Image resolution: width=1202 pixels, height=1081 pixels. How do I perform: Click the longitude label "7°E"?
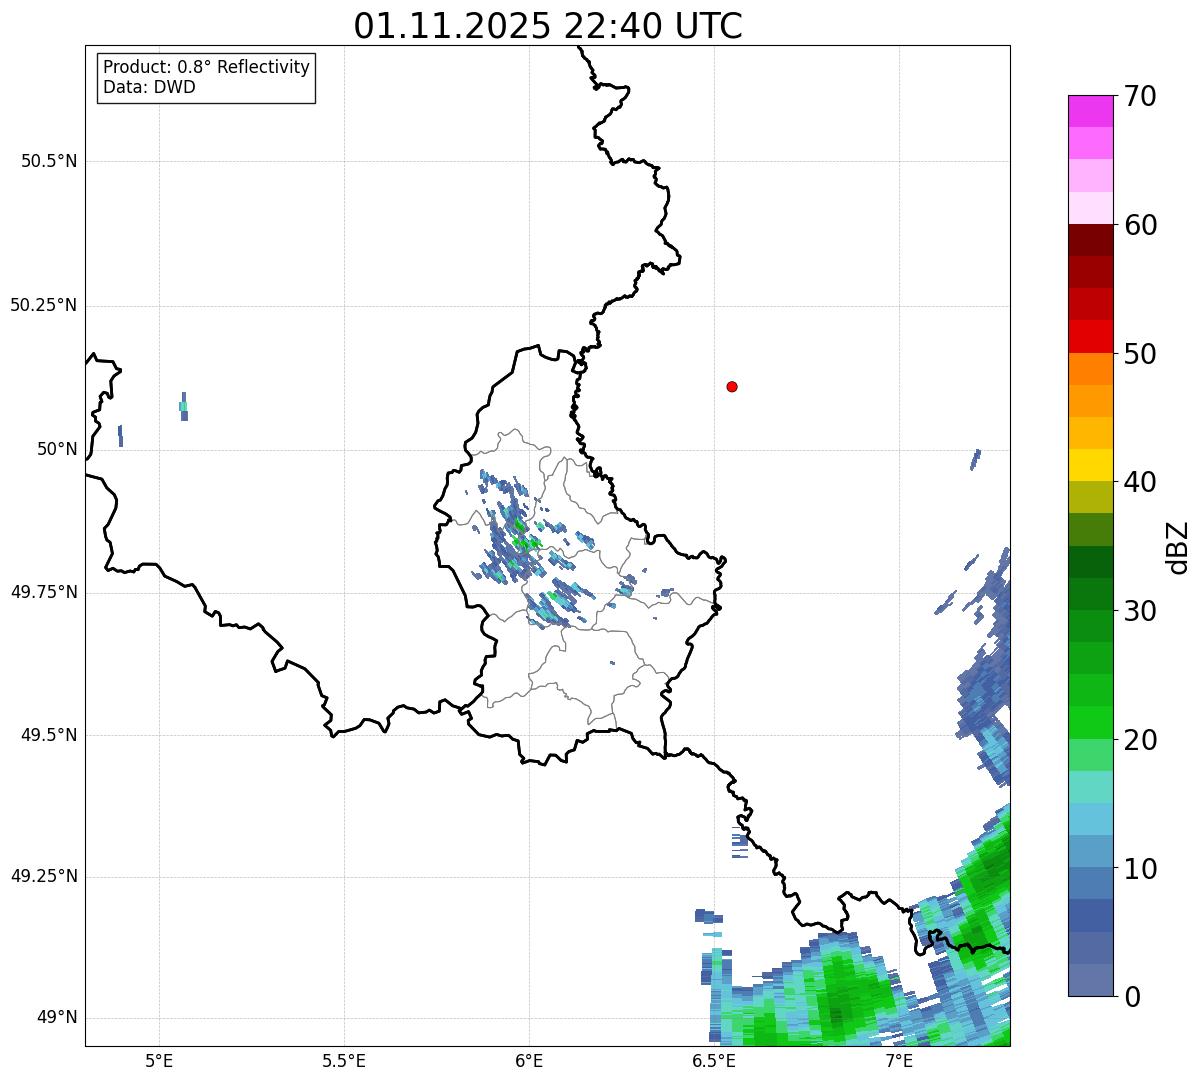click(899, 1060)
